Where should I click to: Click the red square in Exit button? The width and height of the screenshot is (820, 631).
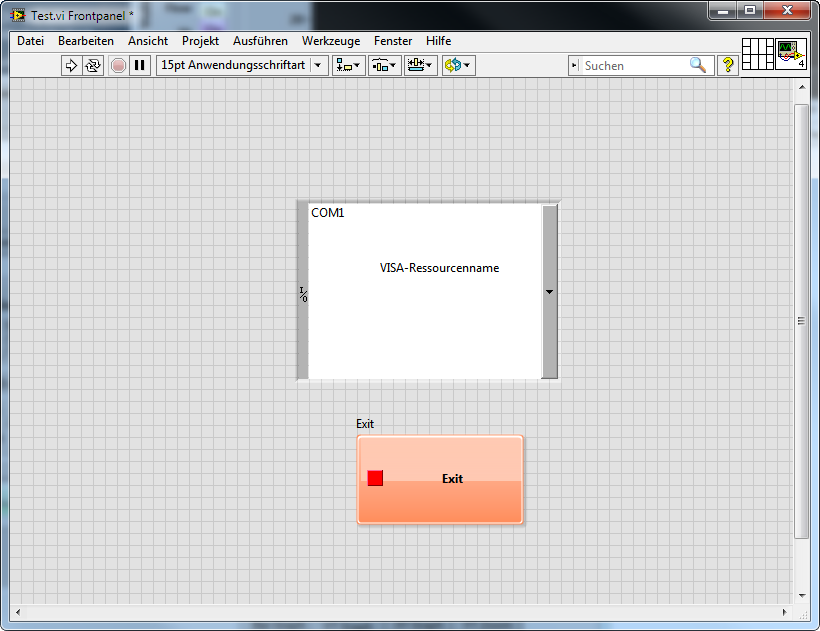point(375,478)
